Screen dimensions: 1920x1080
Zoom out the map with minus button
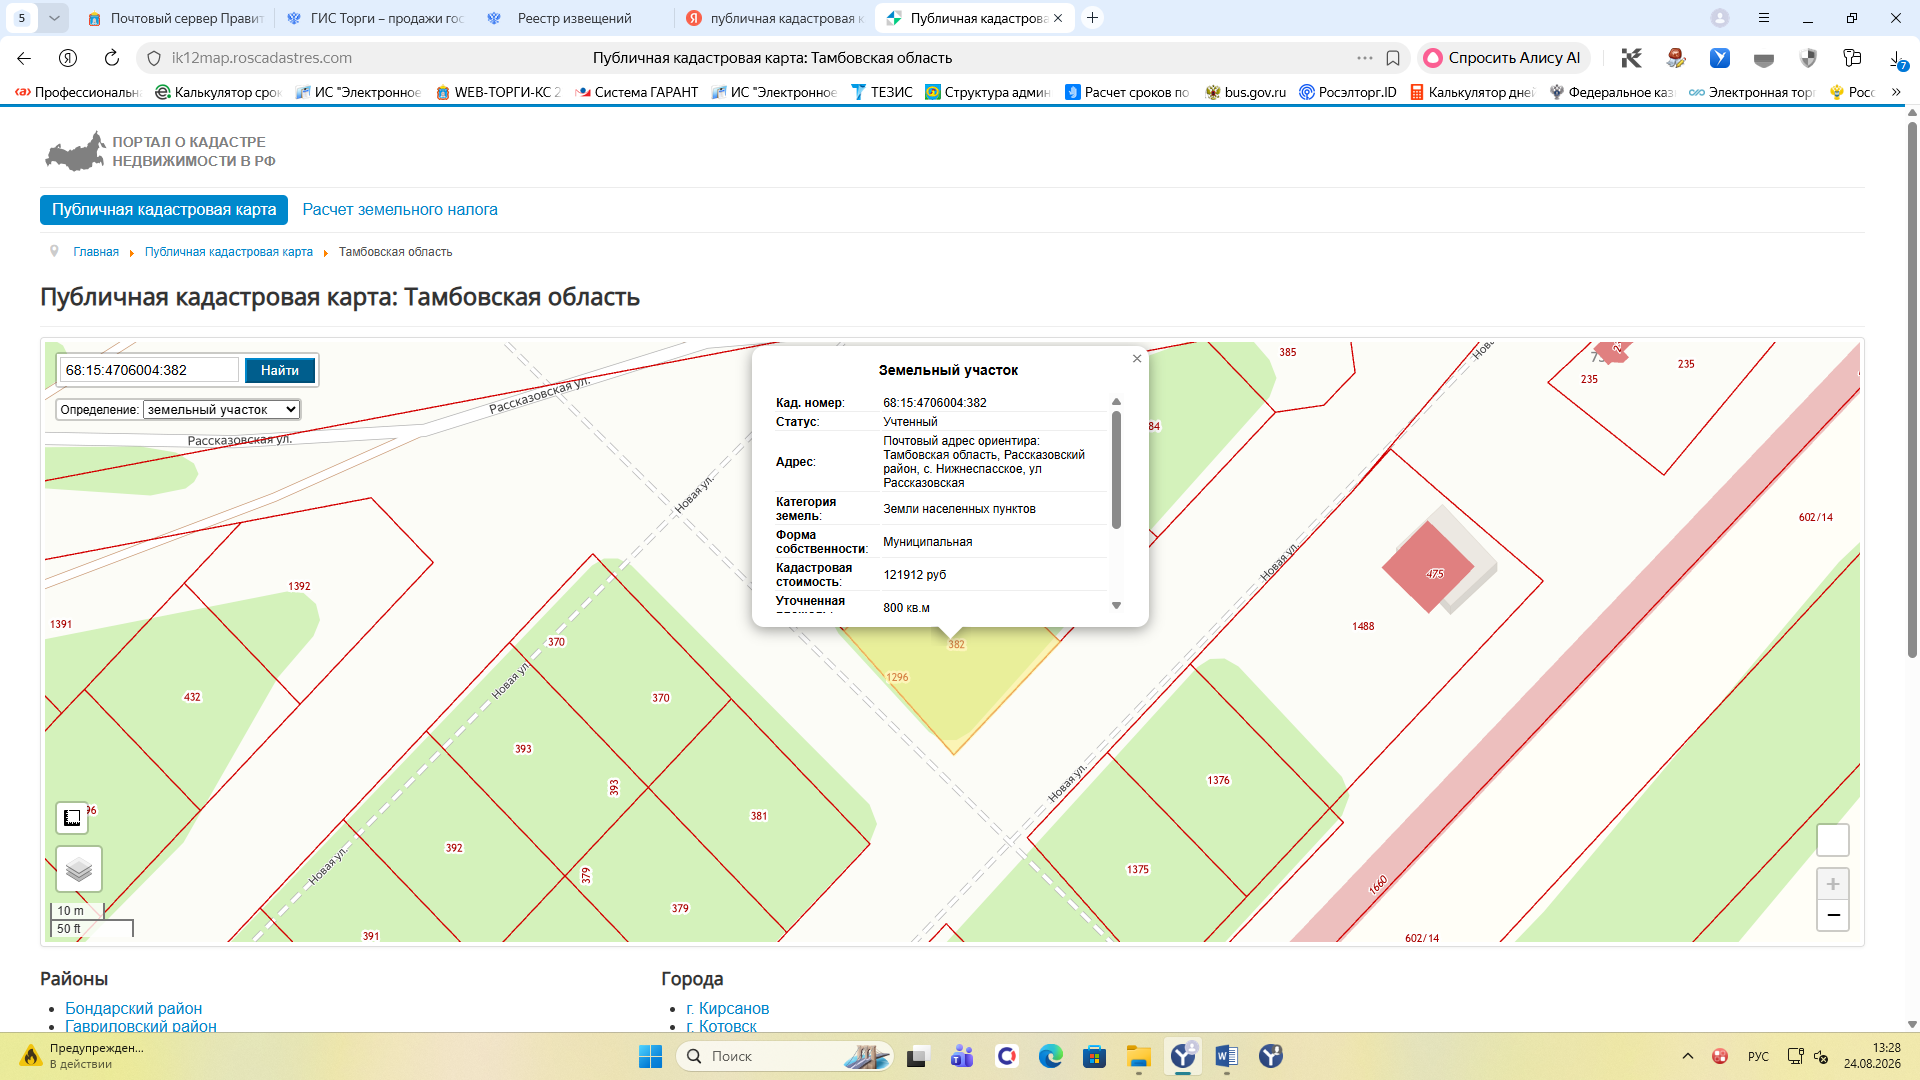[1833, 915]
